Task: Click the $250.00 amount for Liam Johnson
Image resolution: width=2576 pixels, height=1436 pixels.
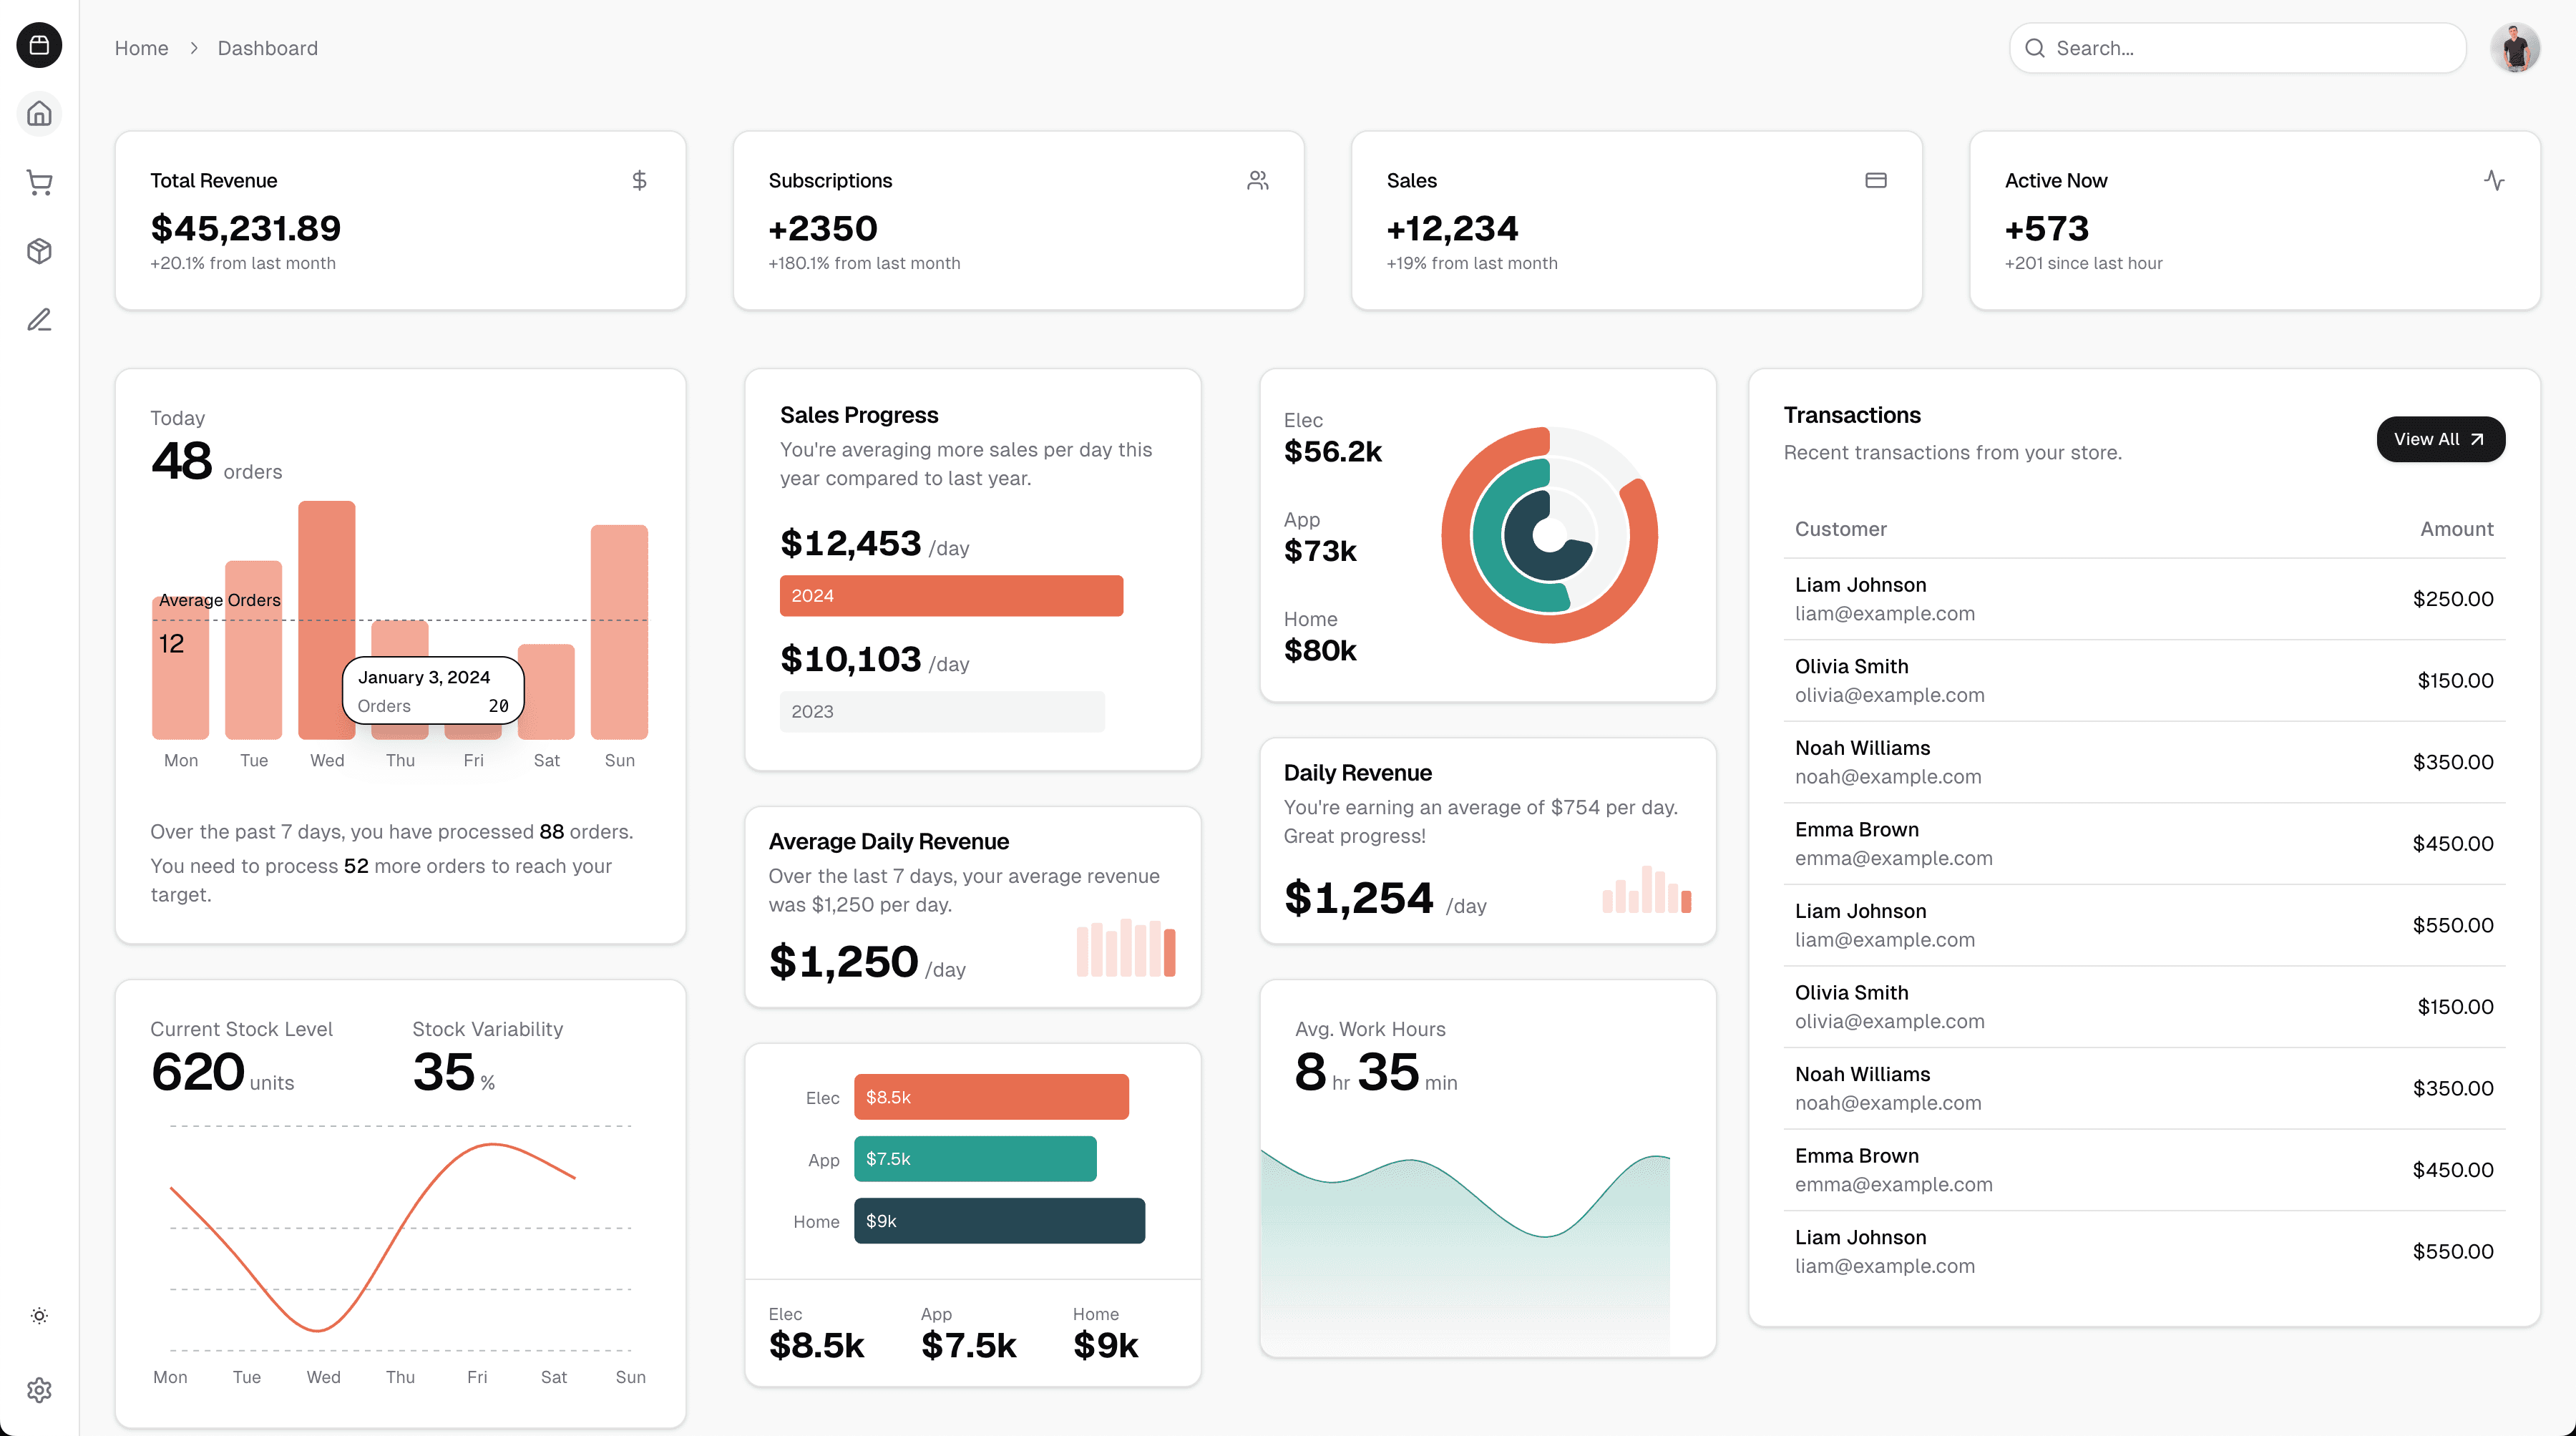Action: [x=2452, y=599]
